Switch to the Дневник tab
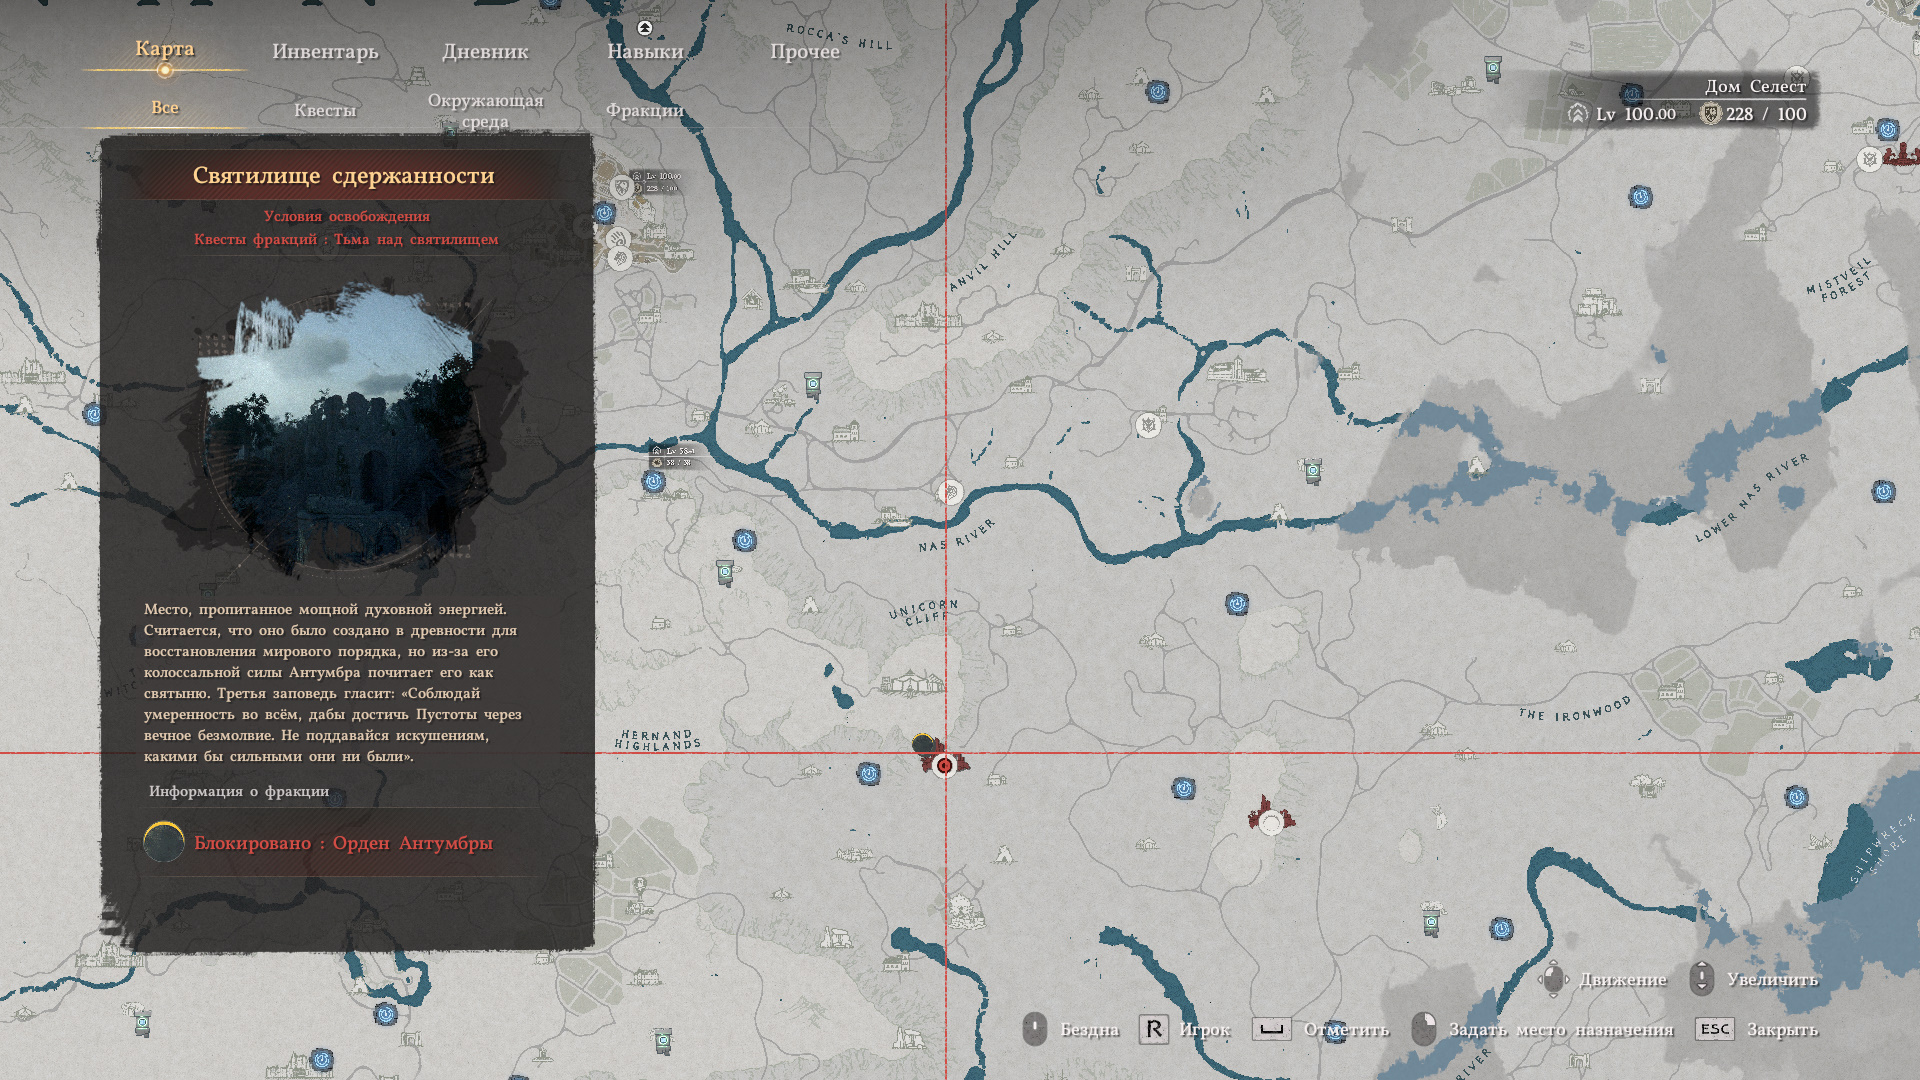1920x1080 pixels. click(485, 51)
